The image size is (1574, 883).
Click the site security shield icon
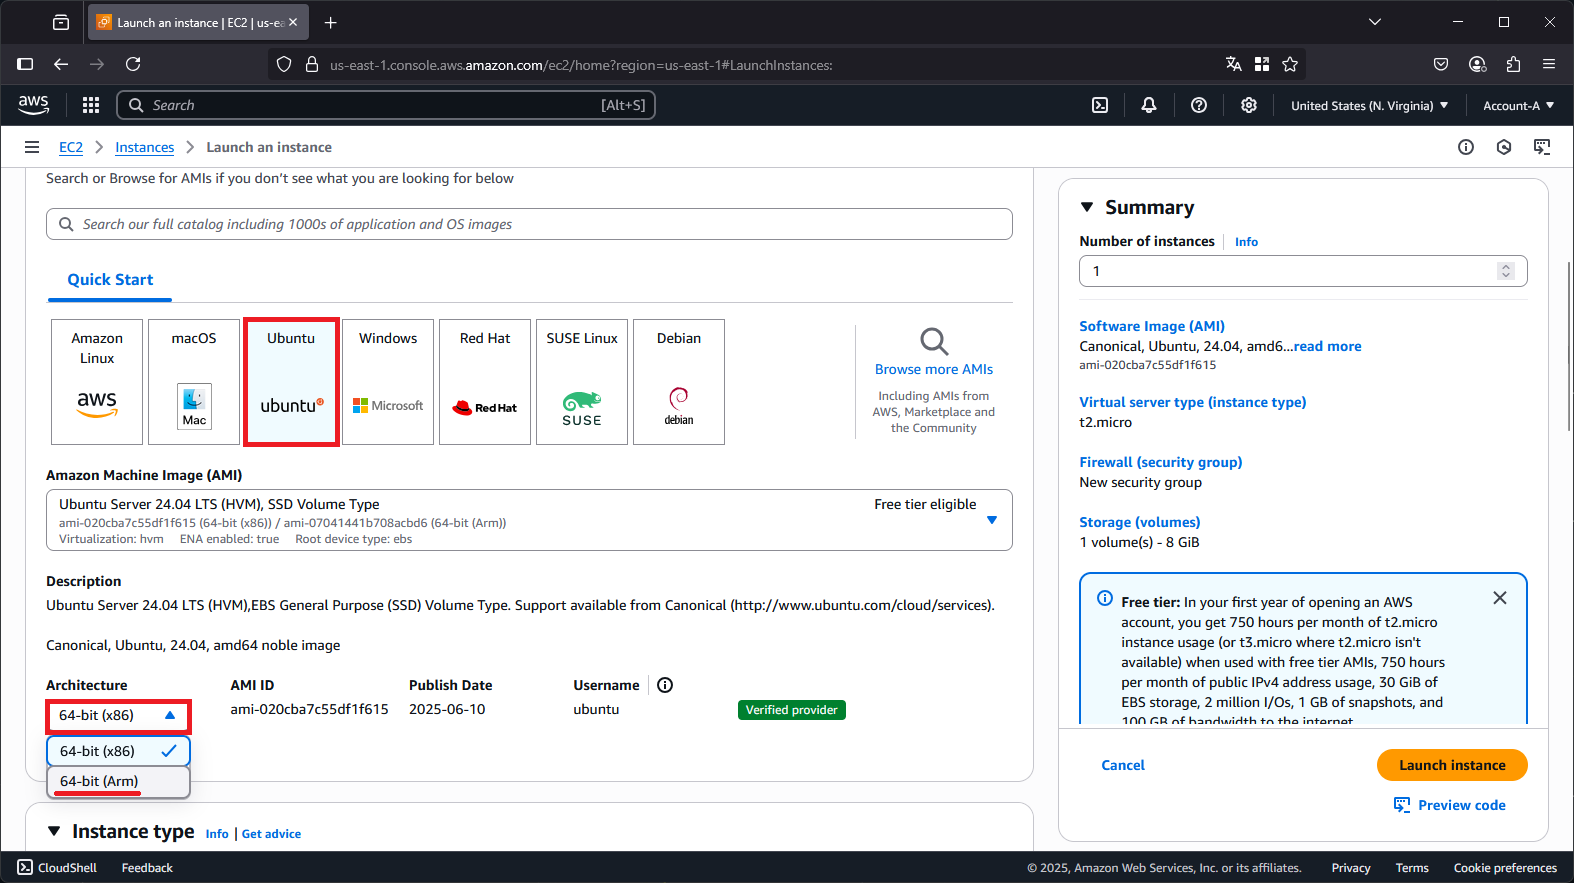[284, 64]
